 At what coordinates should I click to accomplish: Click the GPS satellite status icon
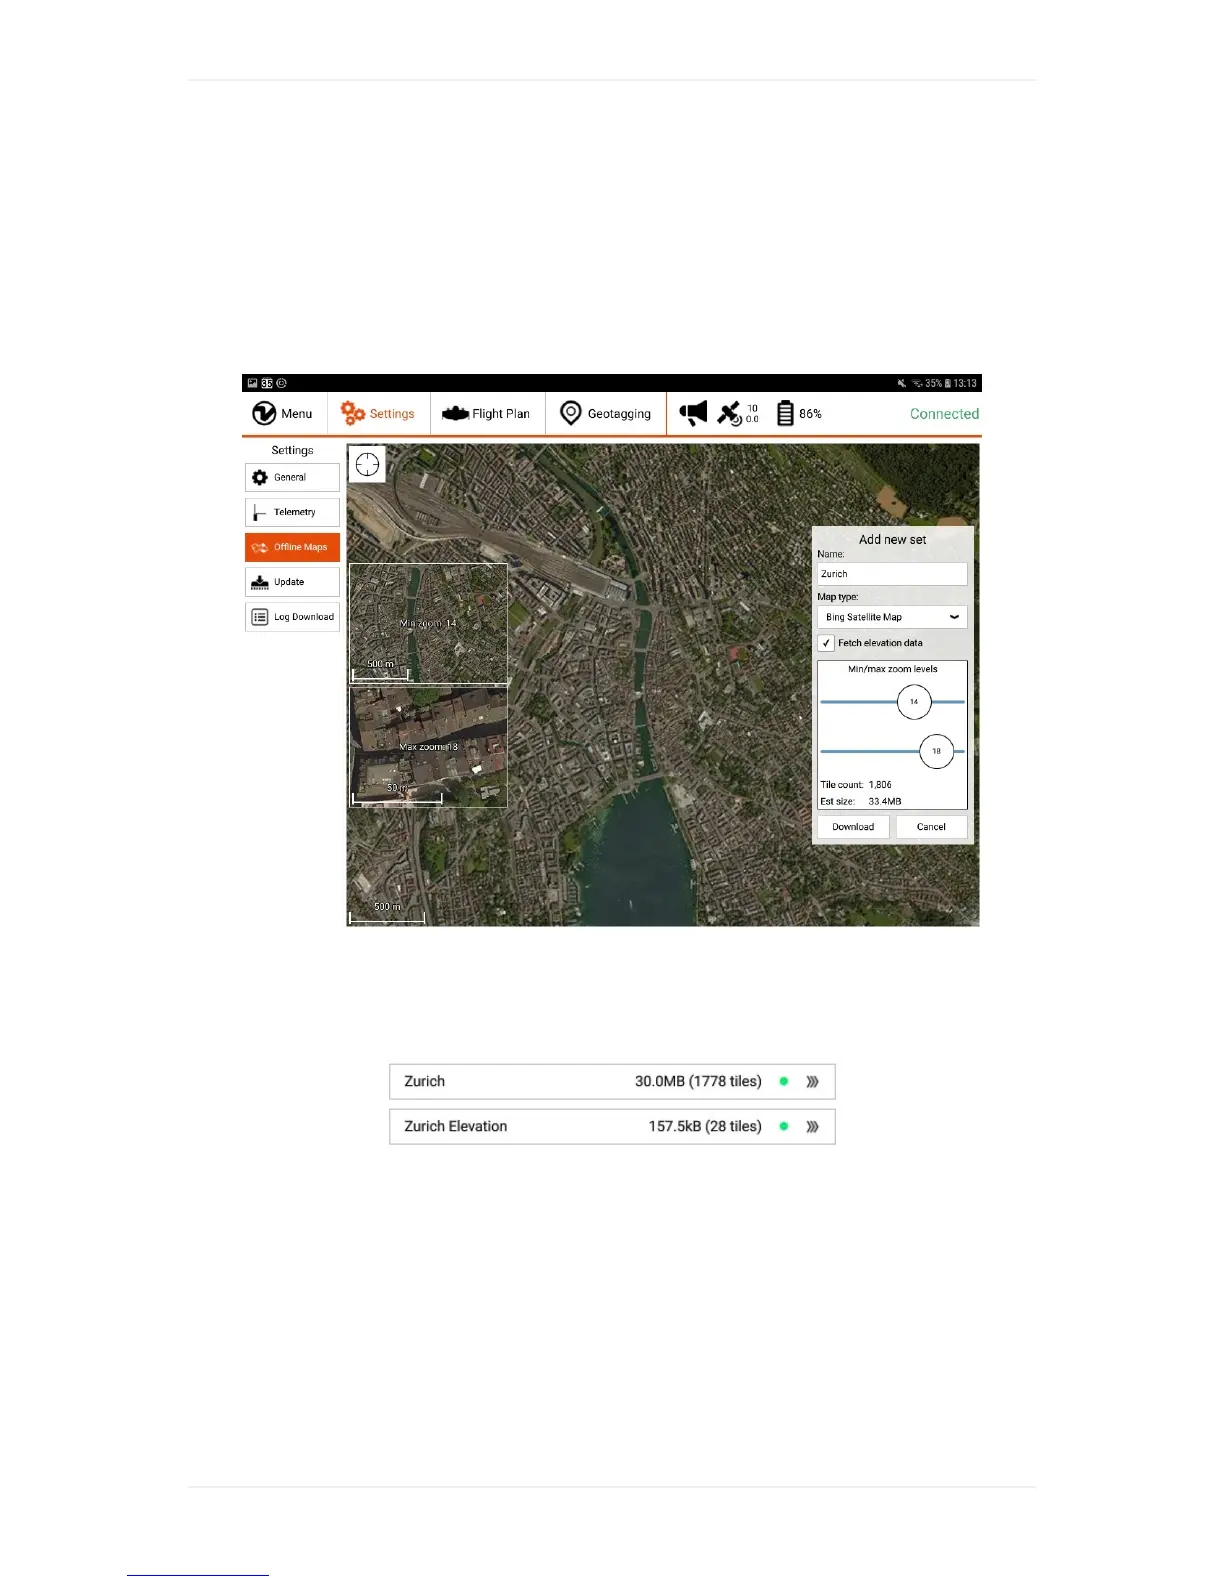pyautogui.click(x=729, y=413)
